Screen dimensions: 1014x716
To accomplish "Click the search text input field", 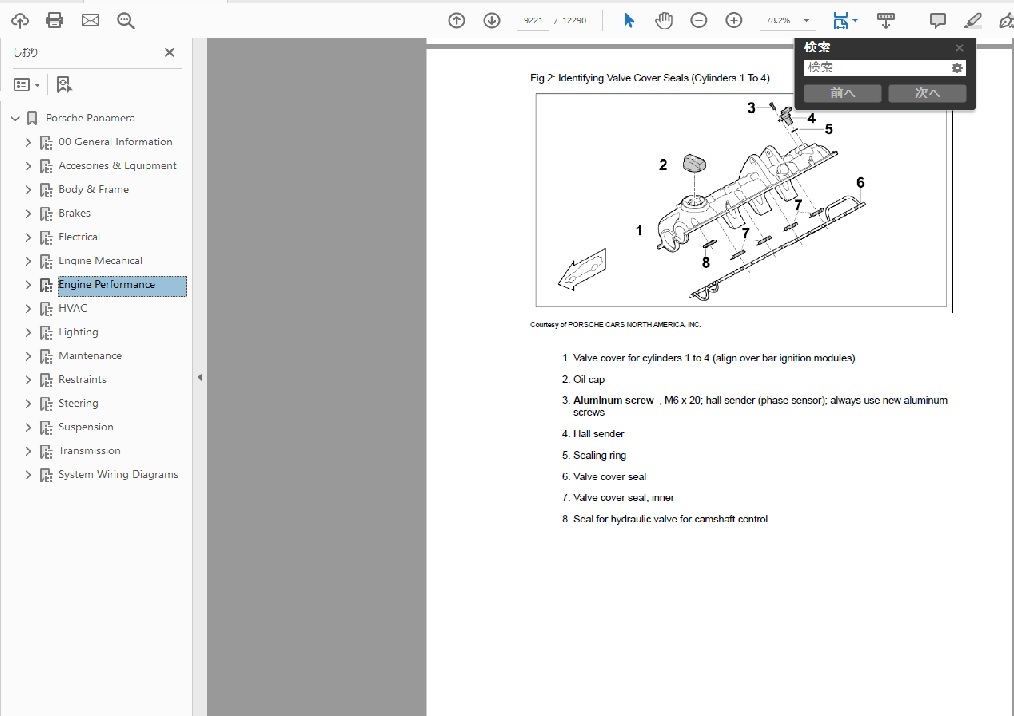I will tap(875, 68).
